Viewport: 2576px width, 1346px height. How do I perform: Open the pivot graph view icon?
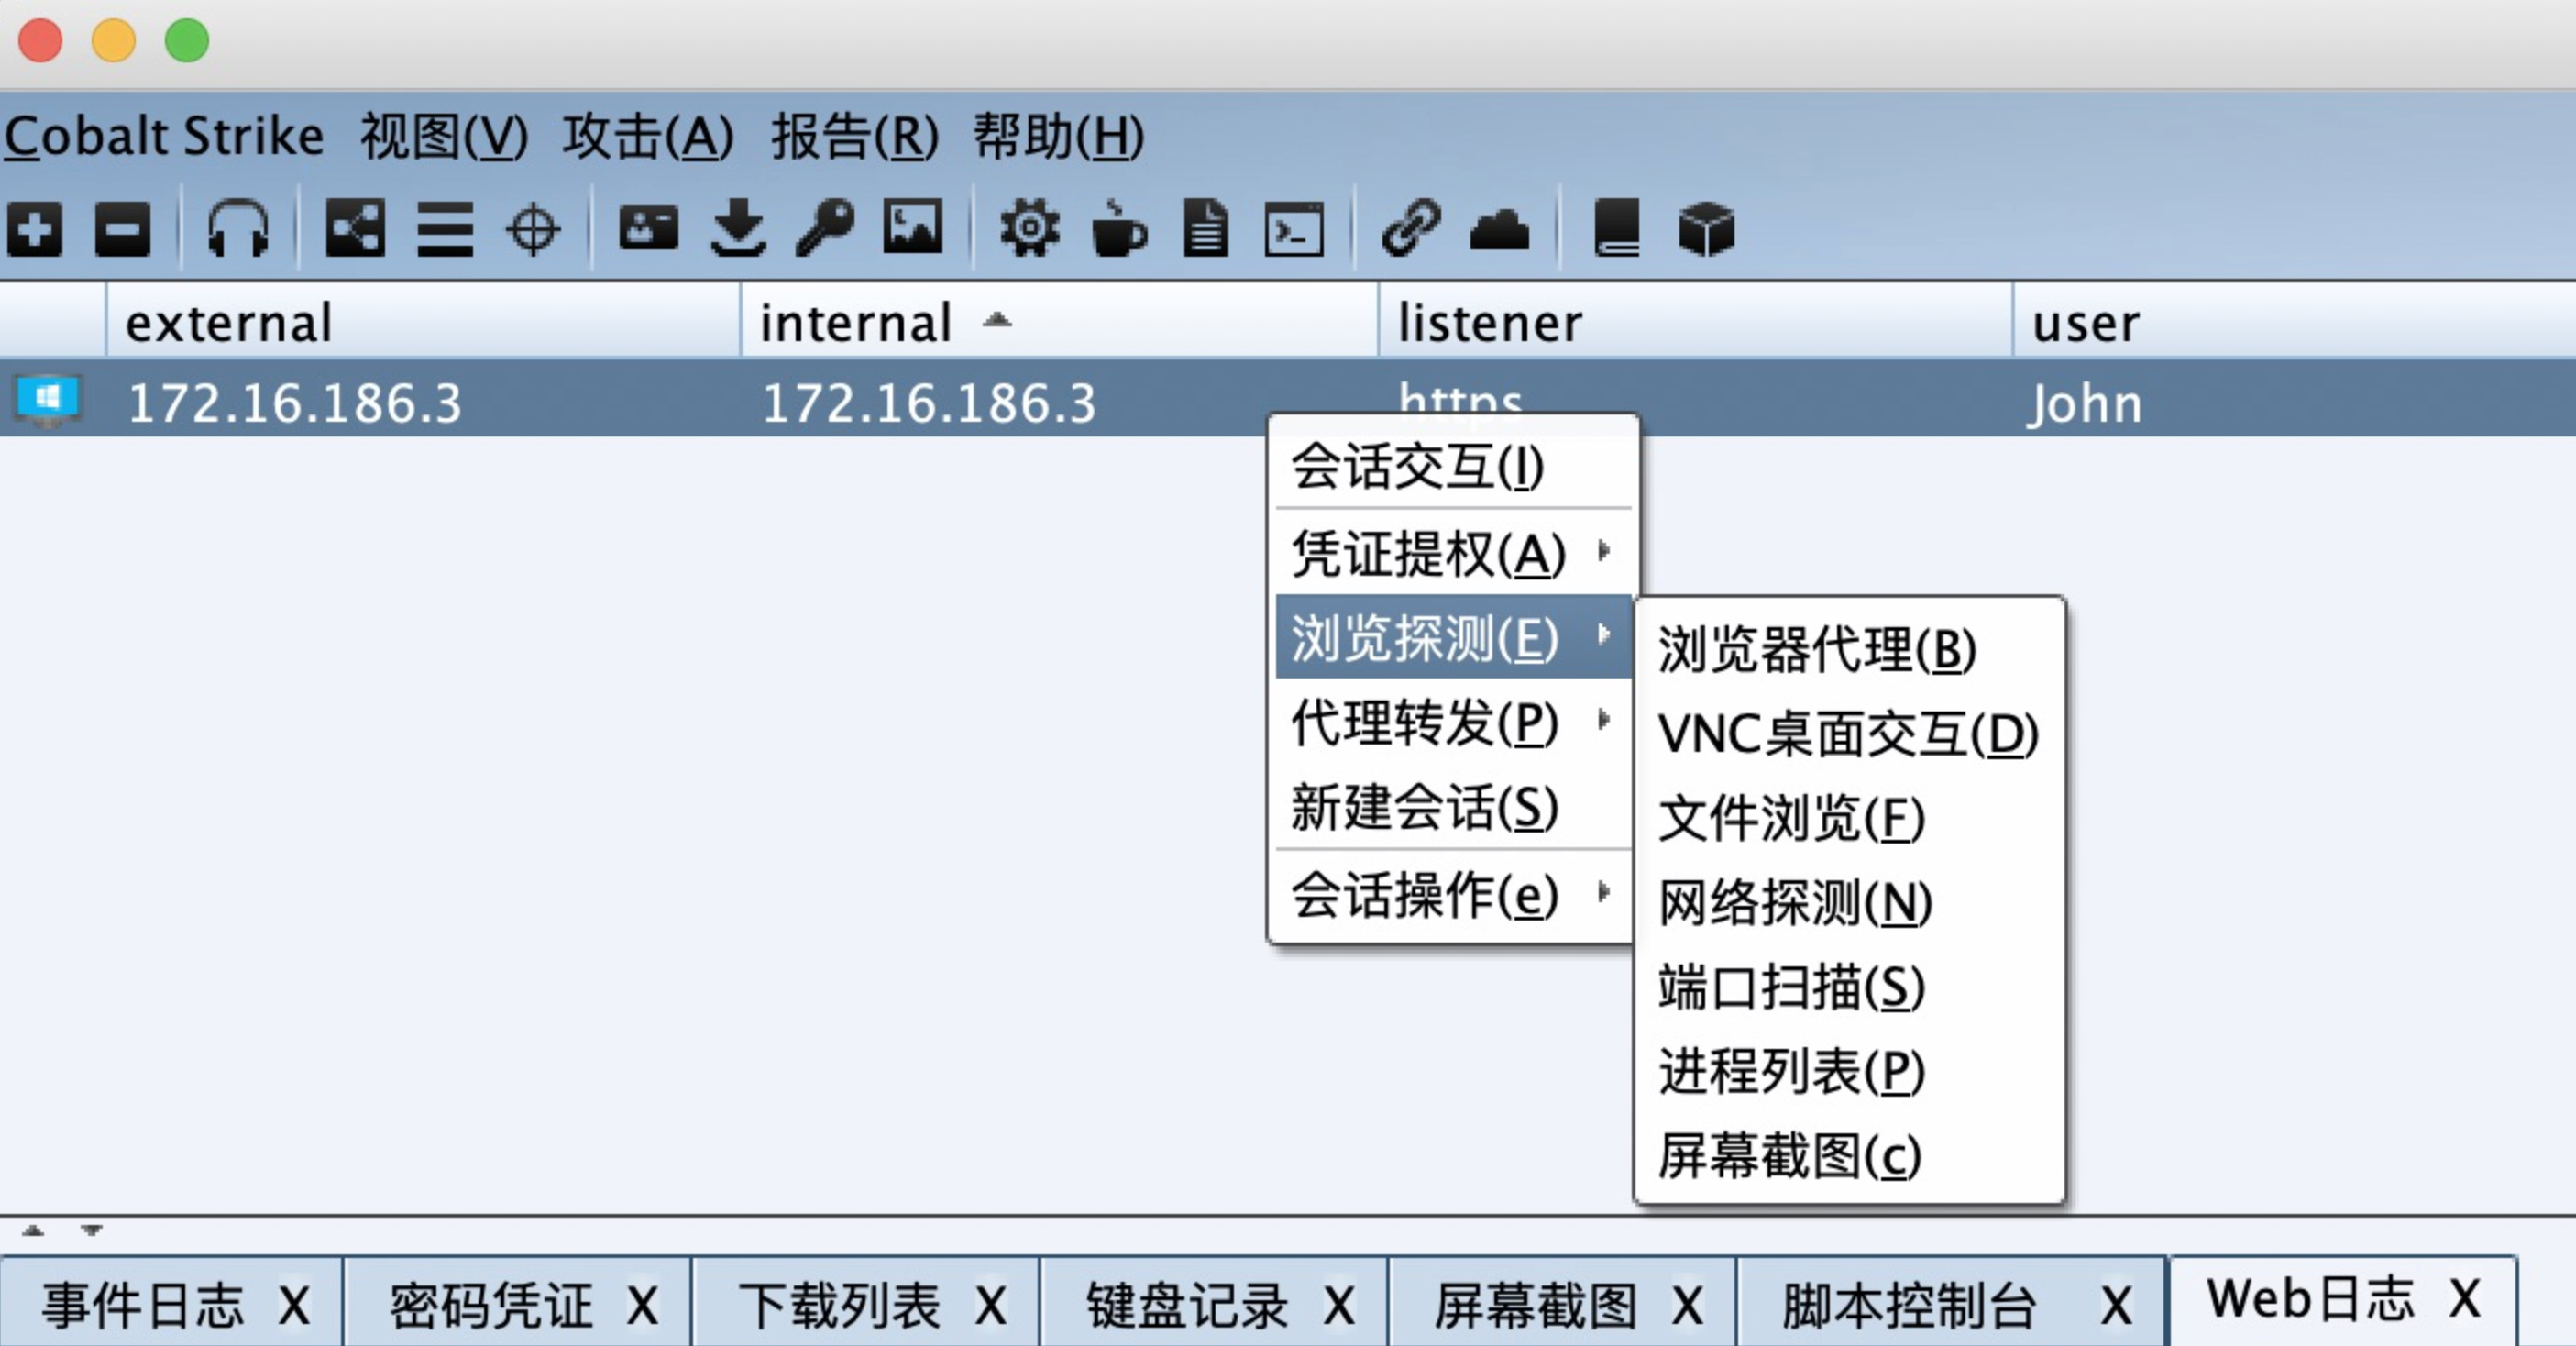(x=355, y=229)
